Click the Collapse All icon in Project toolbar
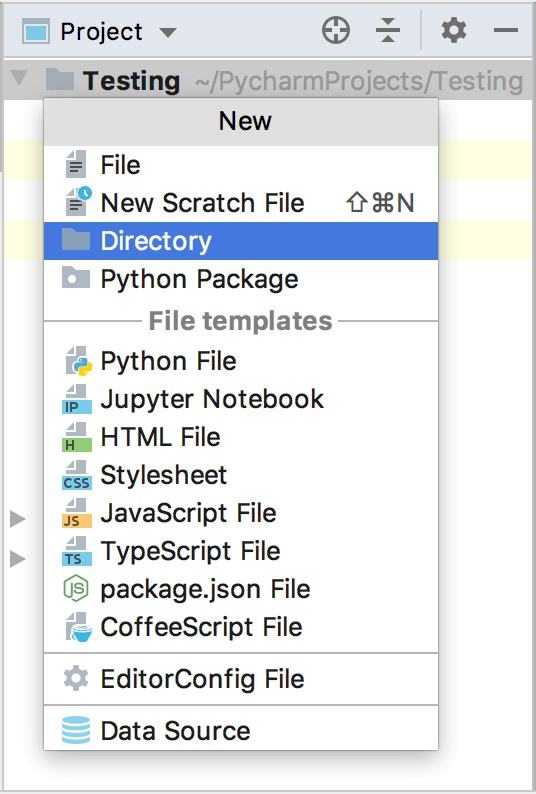 (x=388, y=30)
